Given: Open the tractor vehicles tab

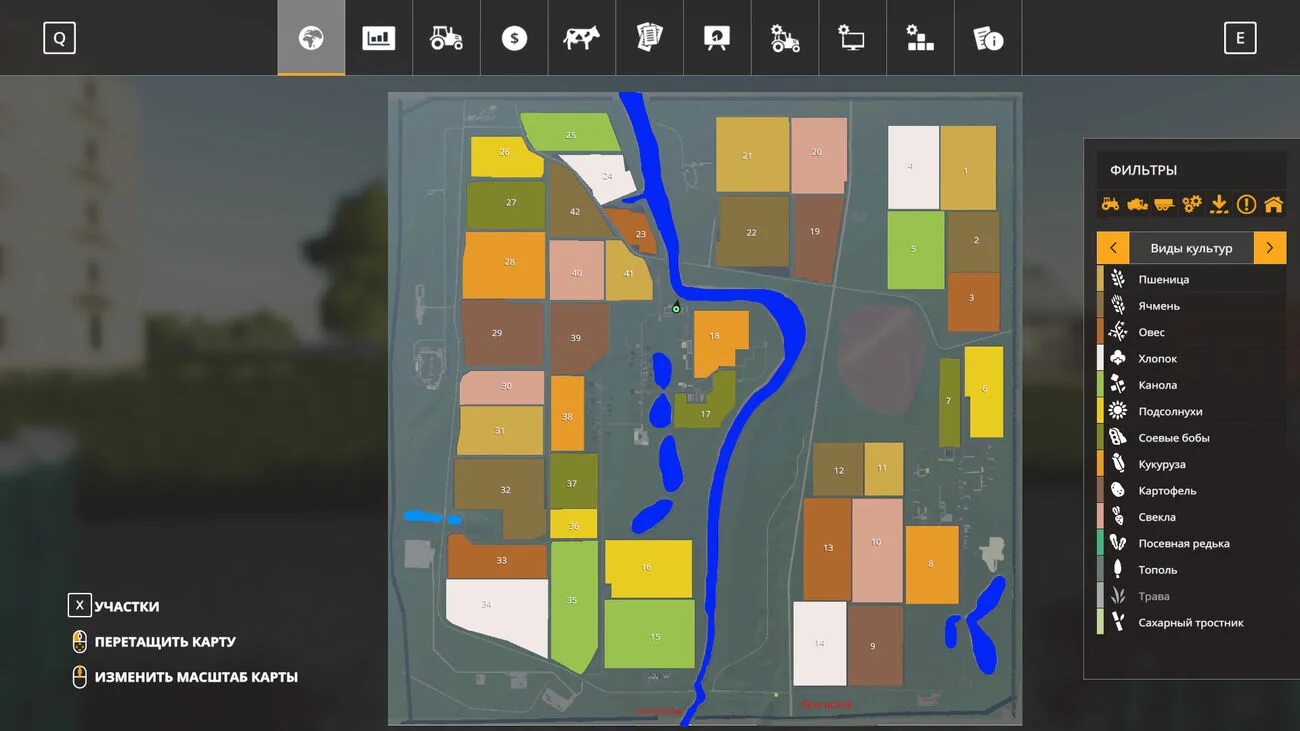Looking at the screenshot, I should [446, 38].
